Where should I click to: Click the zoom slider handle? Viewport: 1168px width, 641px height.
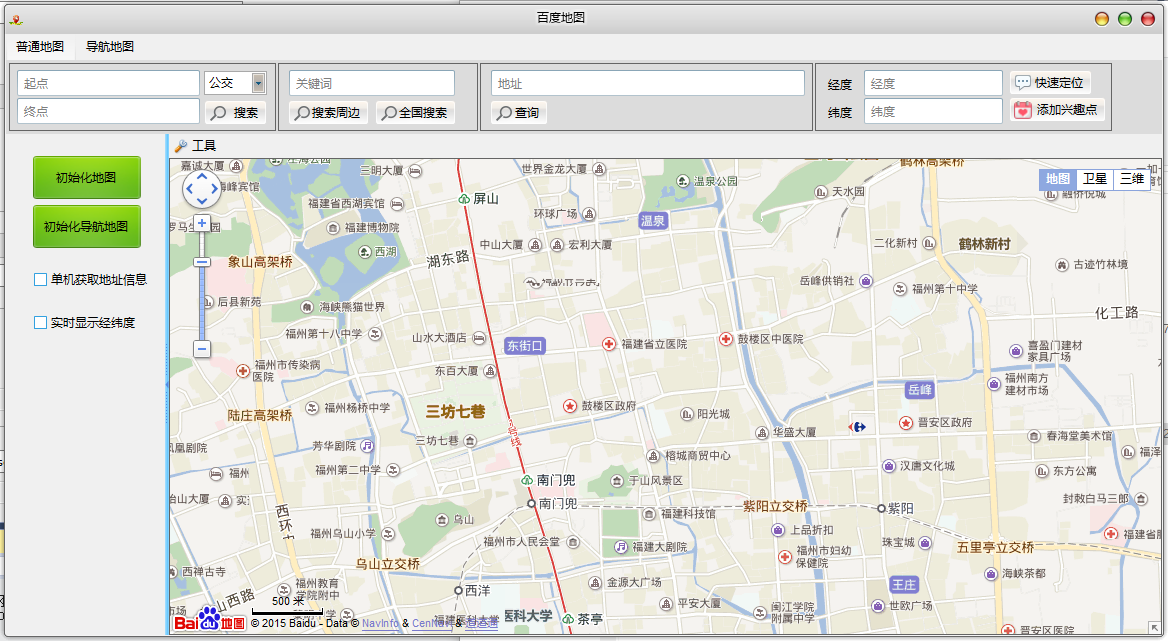click(201, 262)
